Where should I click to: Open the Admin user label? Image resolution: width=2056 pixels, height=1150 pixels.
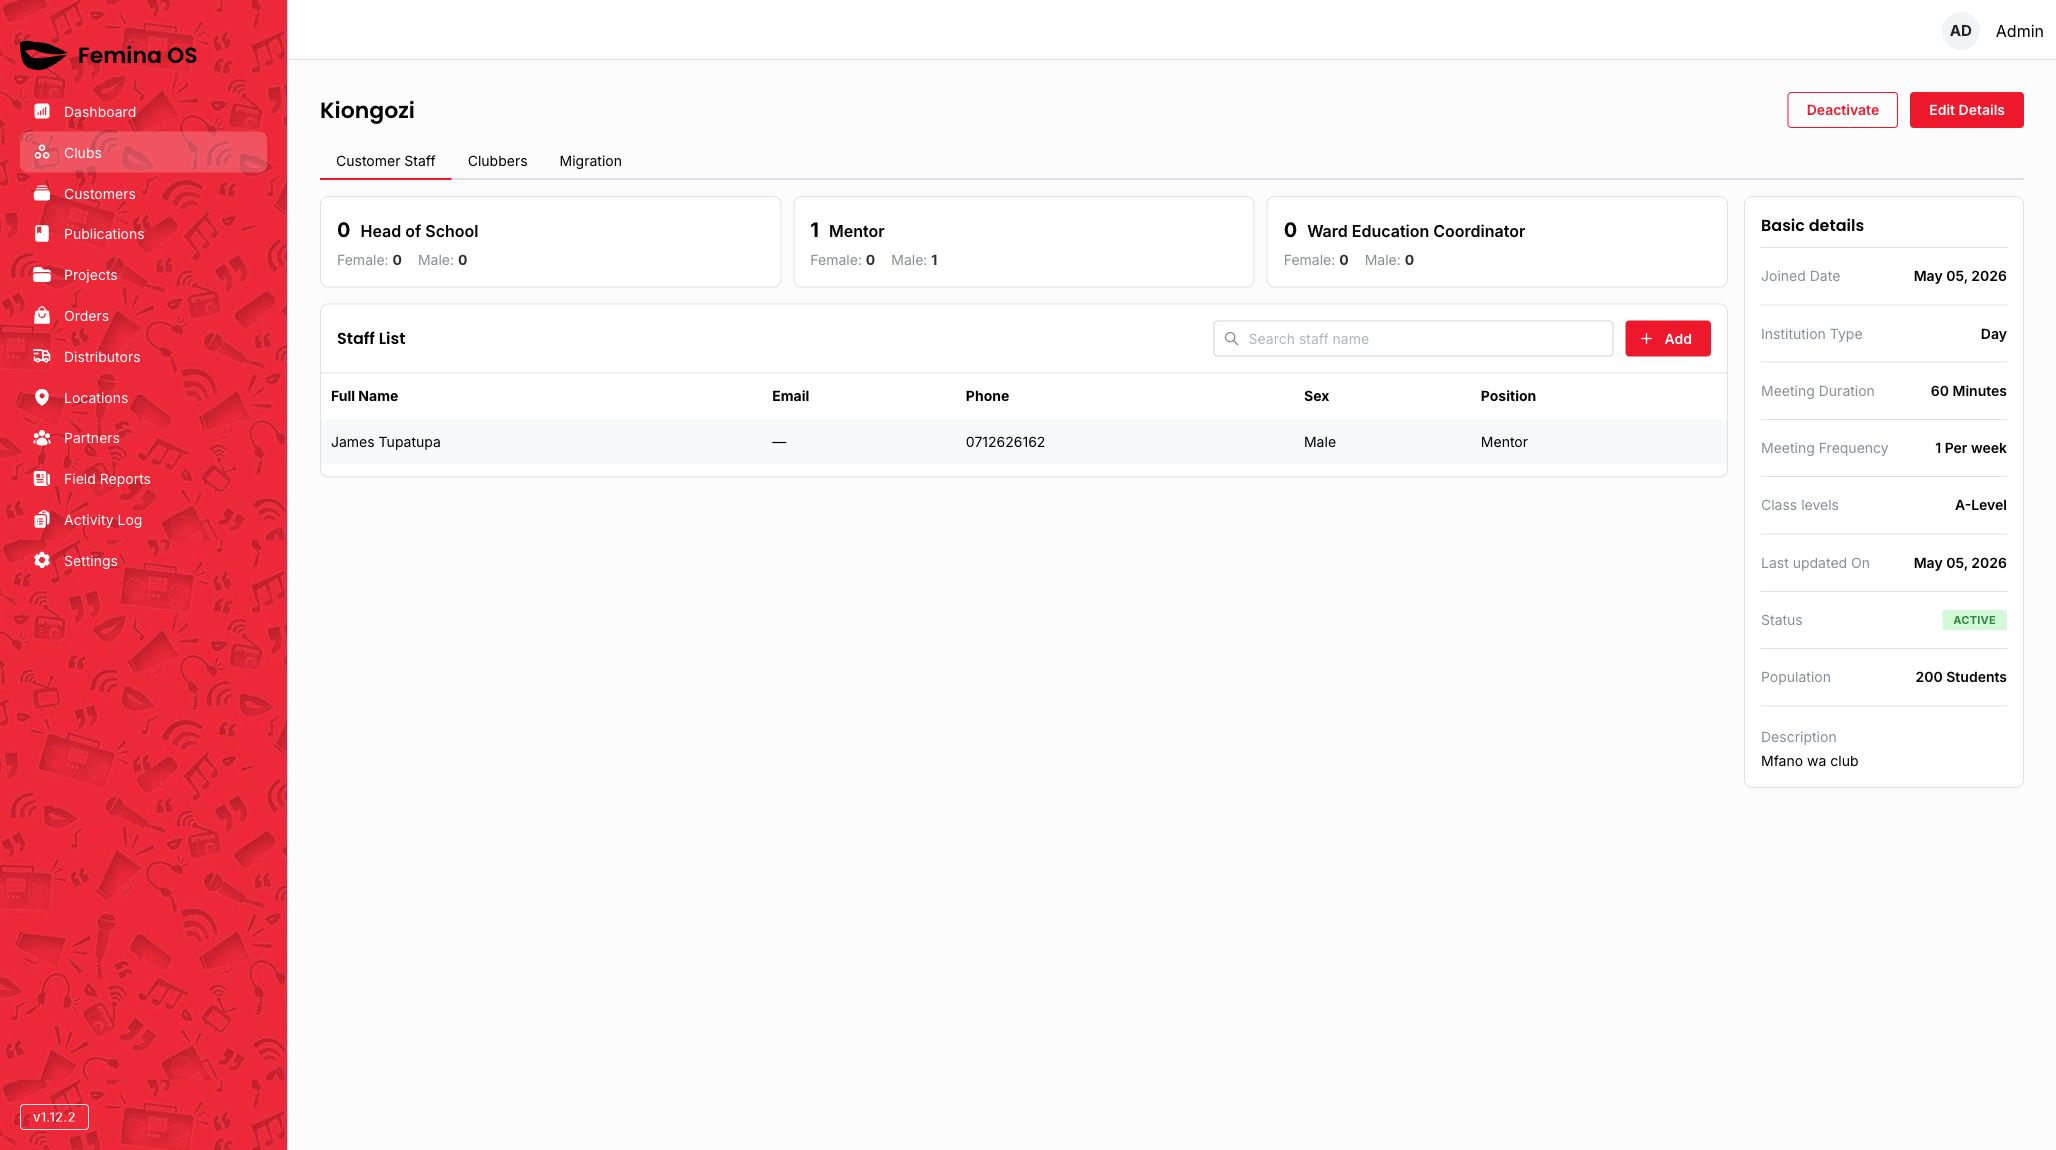[x=2019, y=31]
